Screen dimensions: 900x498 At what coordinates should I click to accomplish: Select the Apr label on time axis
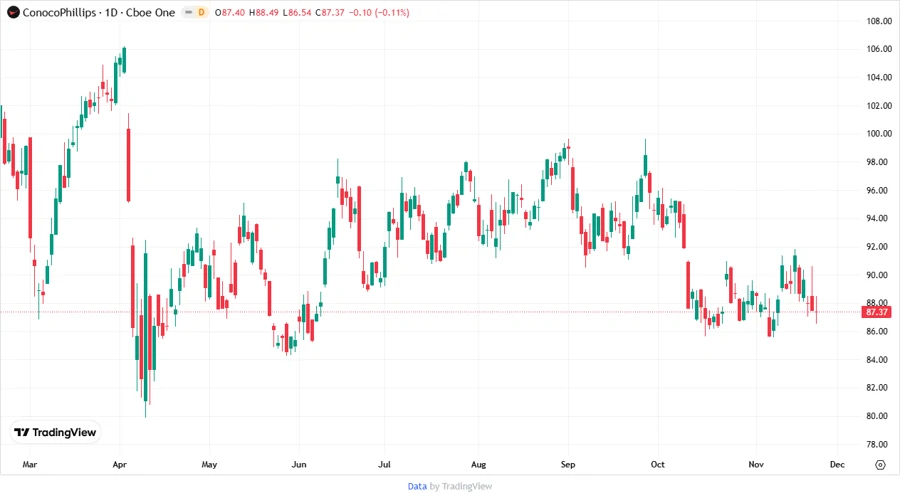tap(119, 465)
